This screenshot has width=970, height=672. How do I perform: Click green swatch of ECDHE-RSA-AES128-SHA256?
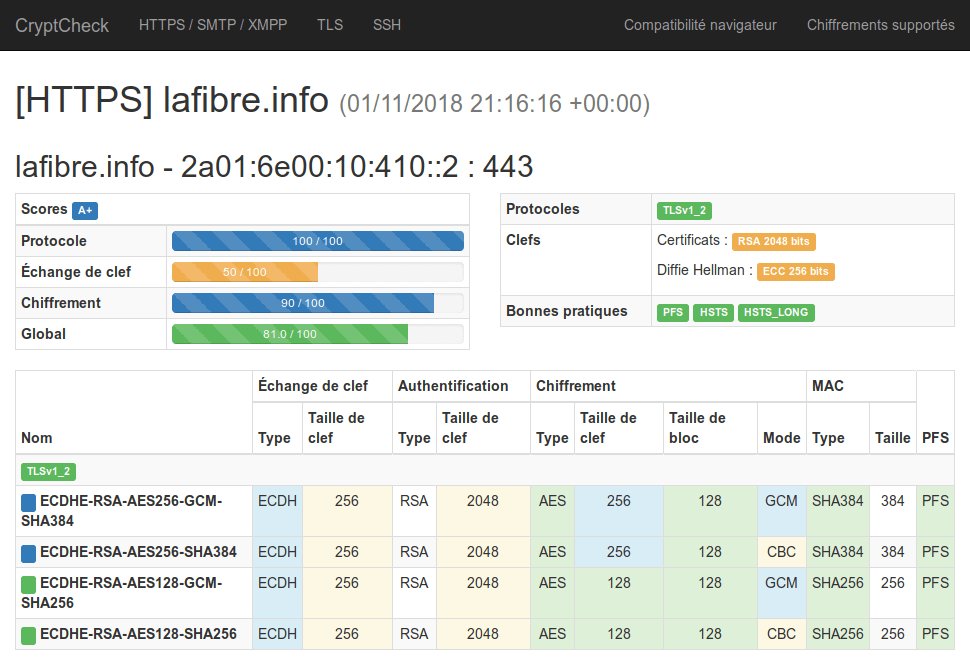click(28, 635)
